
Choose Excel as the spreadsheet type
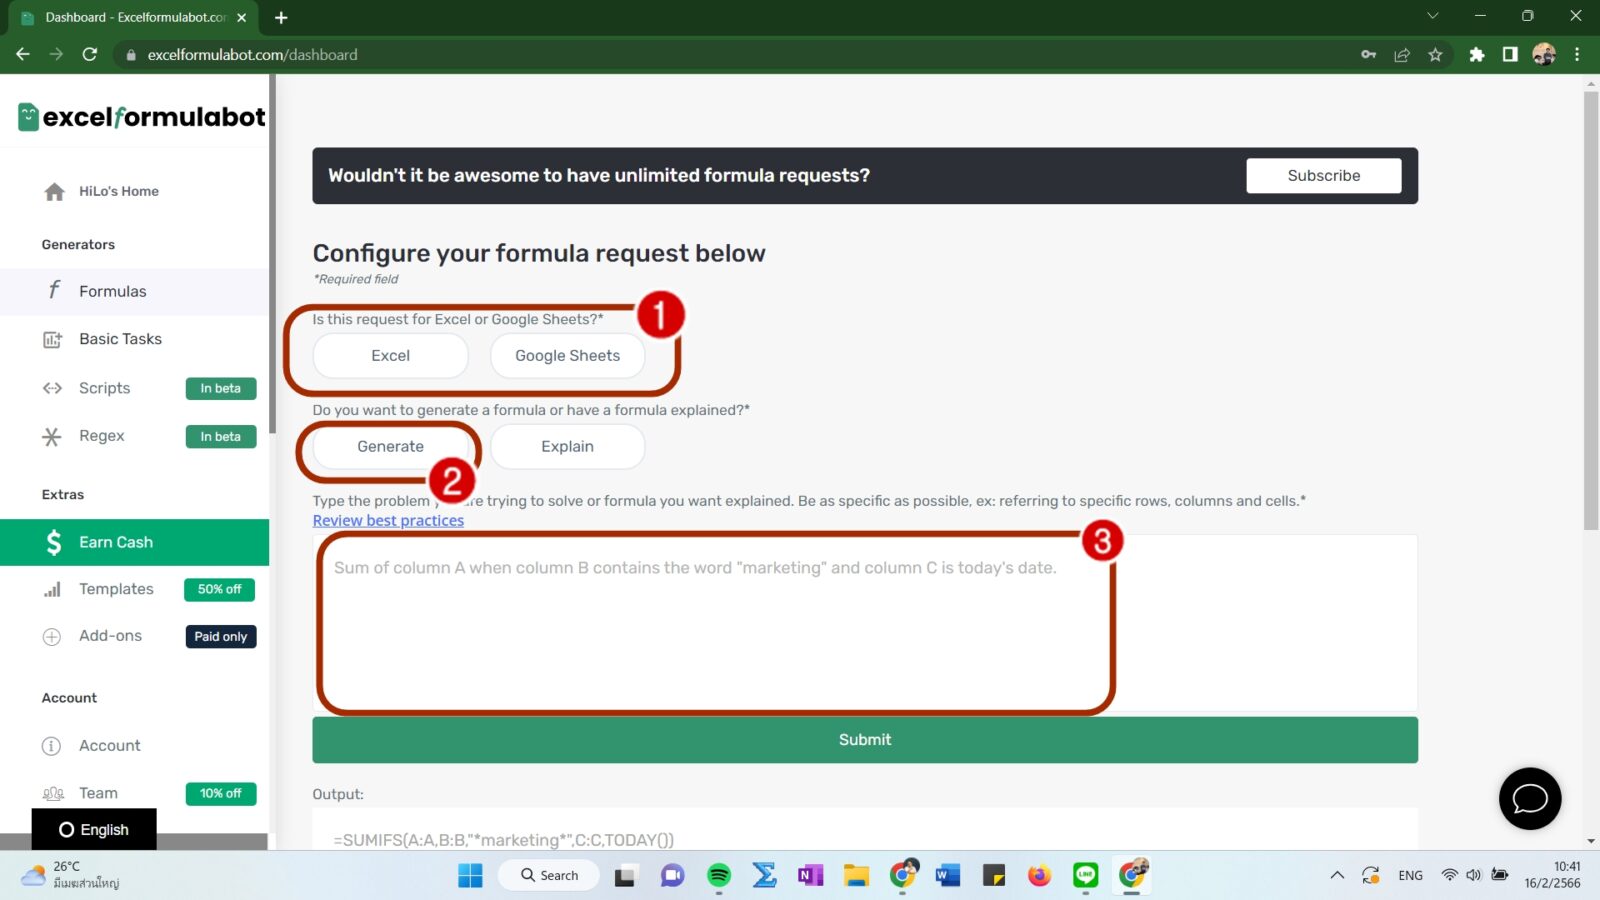(390, 356)
